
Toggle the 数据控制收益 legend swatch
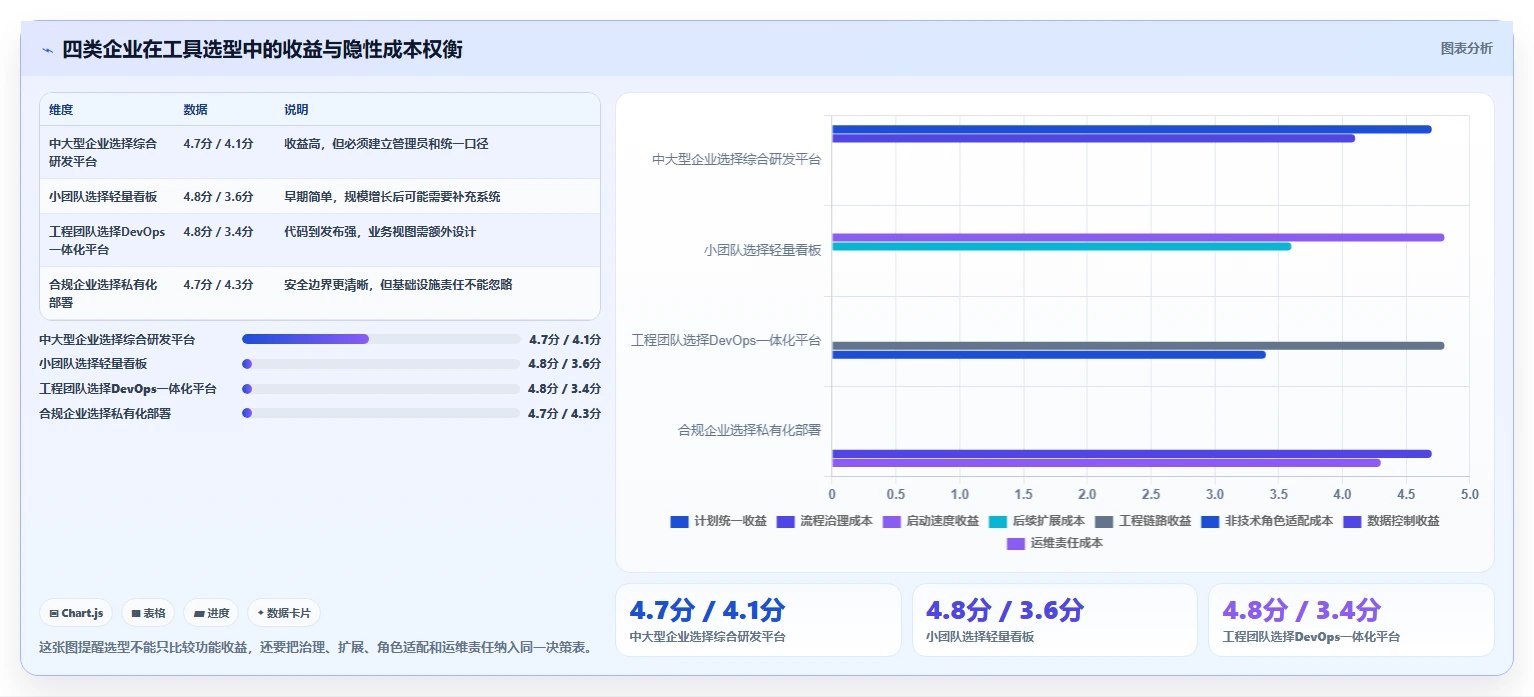coord(1352,521)
